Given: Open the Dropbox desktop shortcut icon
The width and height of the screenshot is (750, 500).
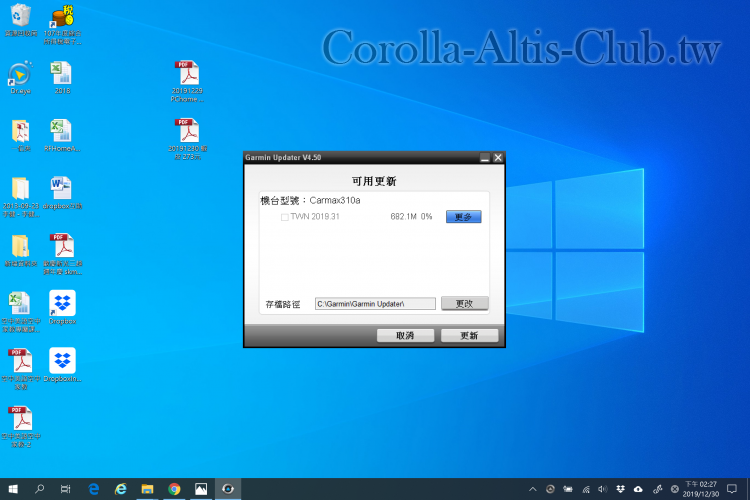Looking at the screenshot, I should [x=62, y=304].
